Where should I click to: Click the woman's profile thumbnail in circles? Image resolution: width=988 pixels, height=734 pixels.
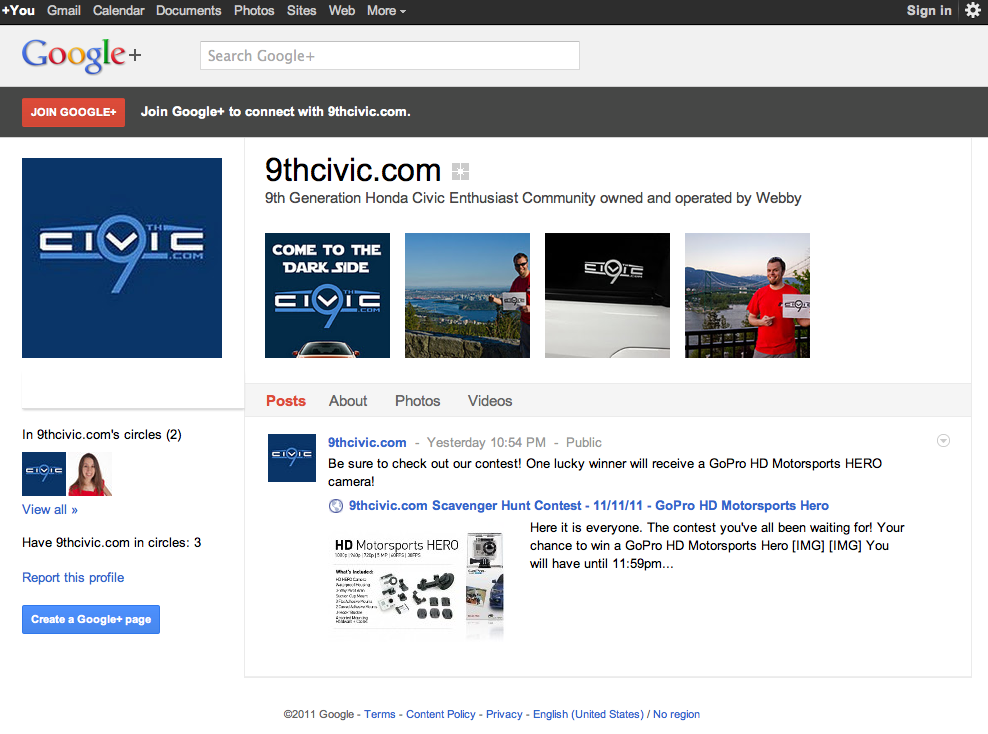[89, 474]
